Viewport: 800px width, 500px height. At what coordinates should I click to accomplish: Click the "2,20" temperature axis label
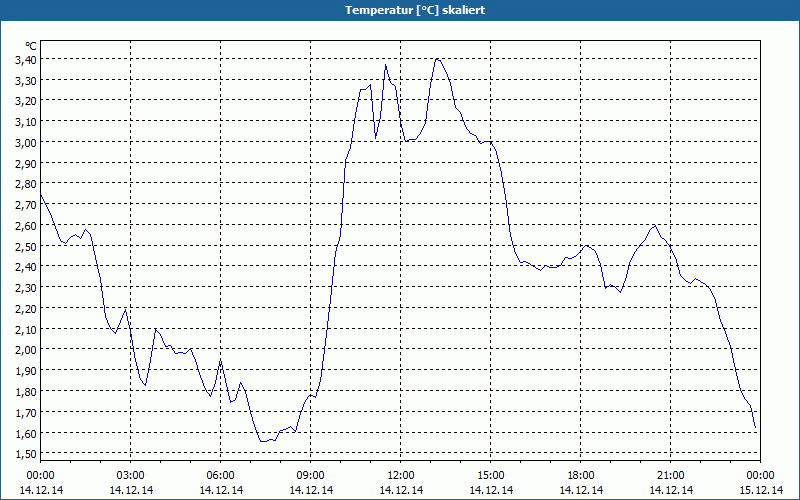pyautogui.click(x=26, y=309)
